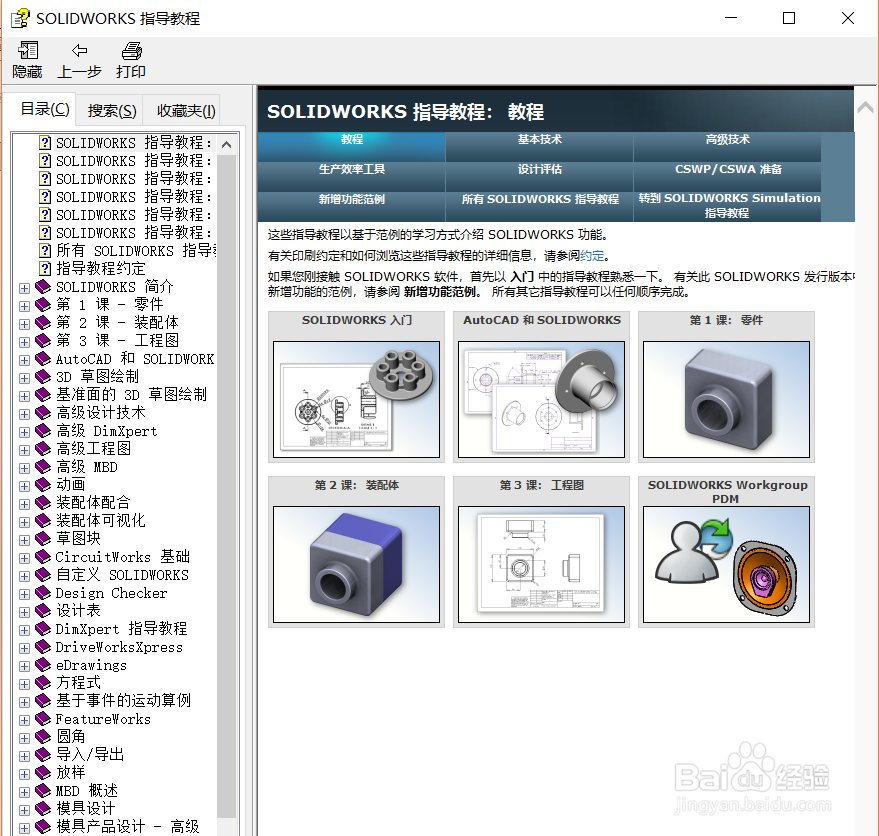
Task: Open the 第 1 课: 零件 thumbnail
Action: click(727, 399)
